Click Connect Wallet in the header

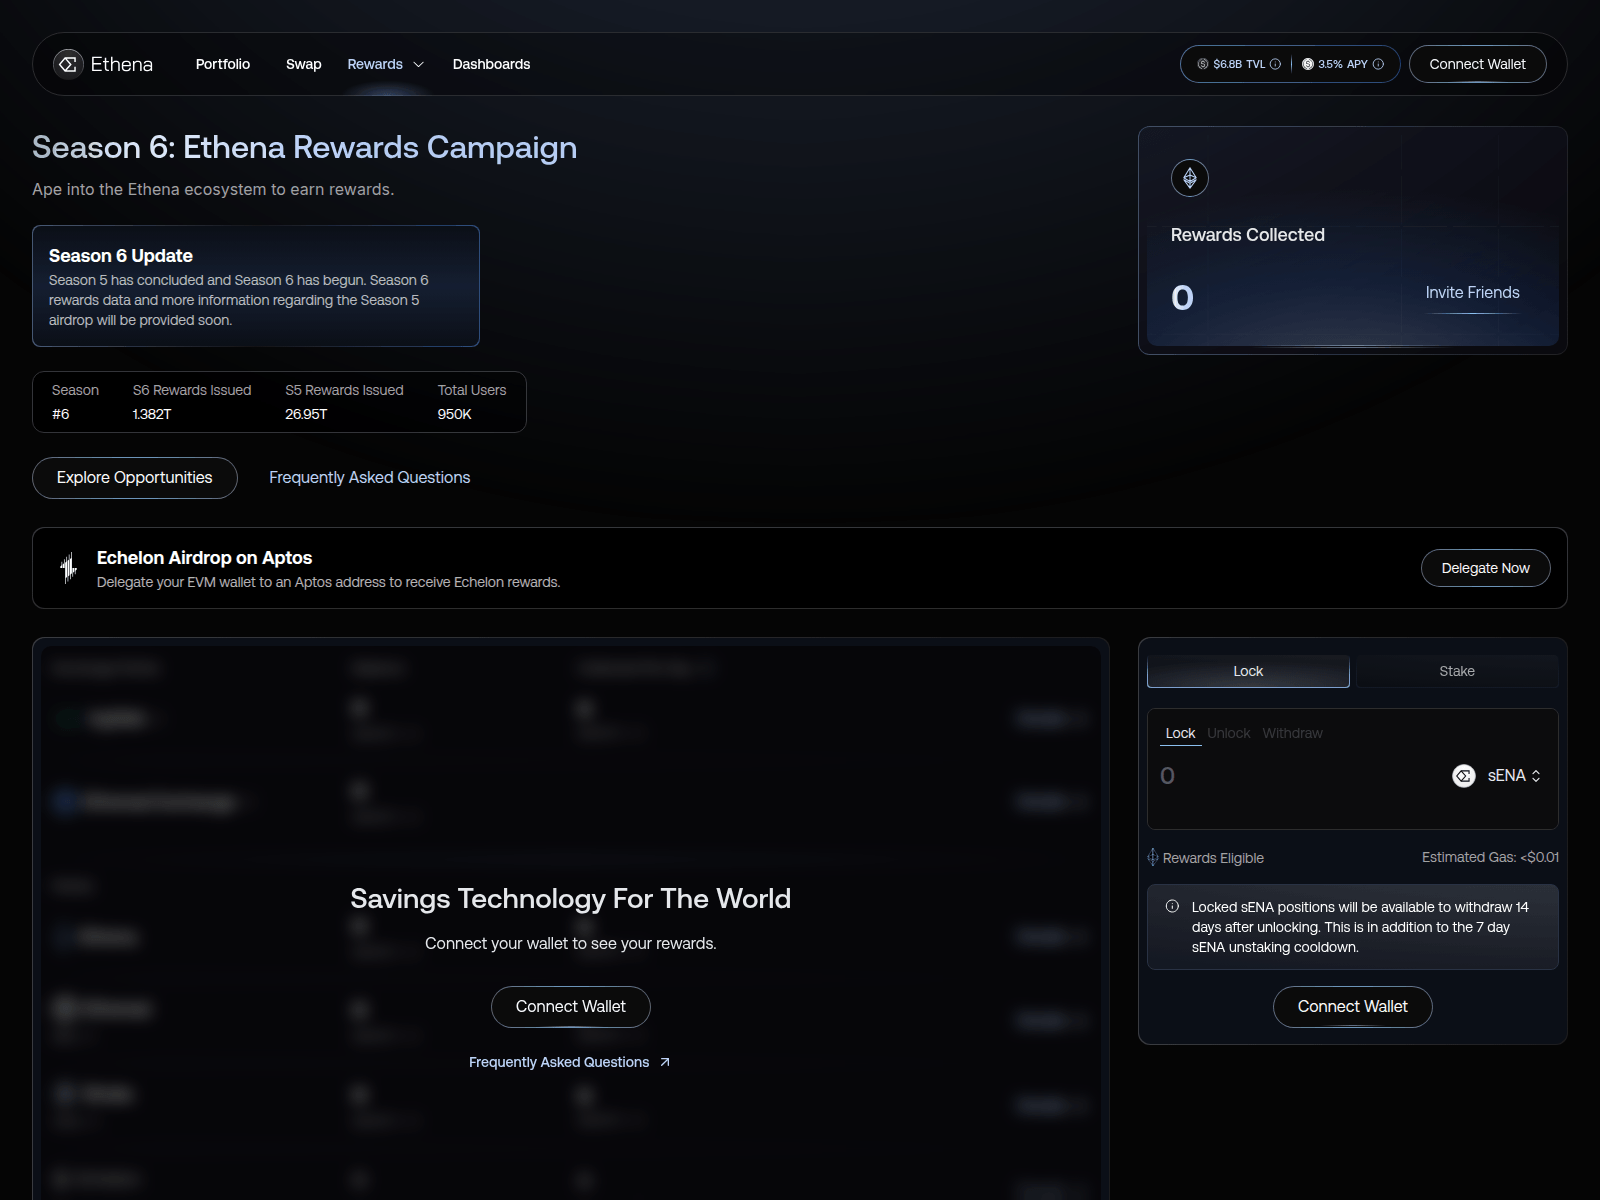[1477, 64]
